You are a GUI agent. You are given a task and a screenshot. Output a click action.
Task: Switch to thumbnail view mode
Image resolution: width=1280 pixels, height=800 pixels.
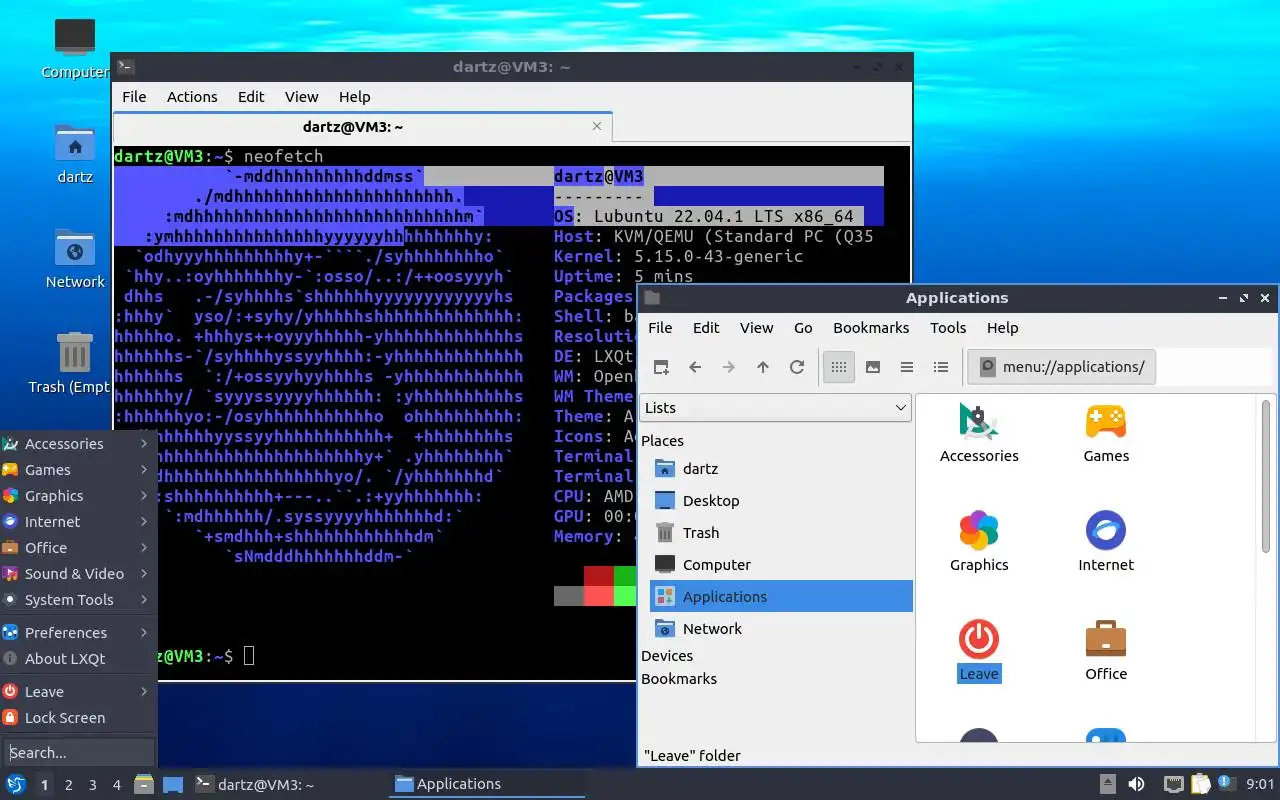pyautogui.click(x=873, y=367)
